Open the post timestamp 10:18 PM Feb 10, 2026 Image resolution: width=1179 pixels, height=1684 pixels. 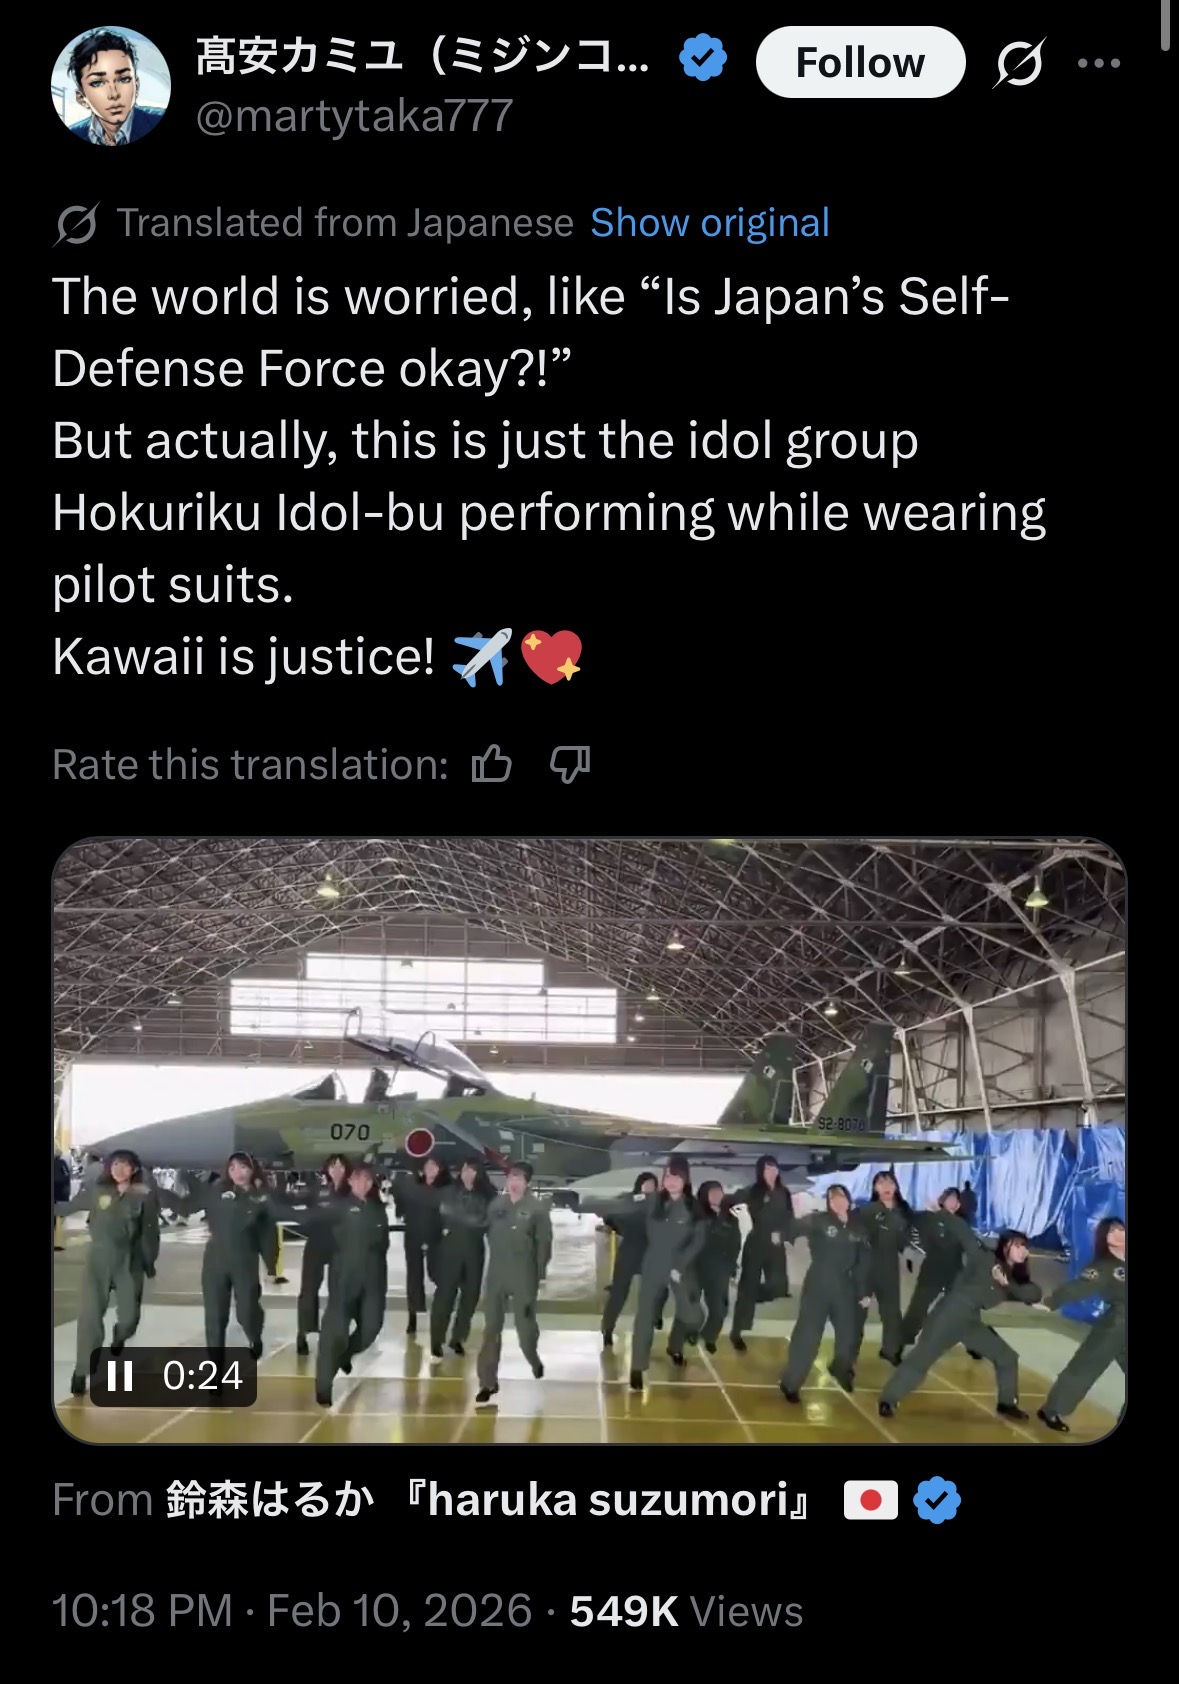292,1611
